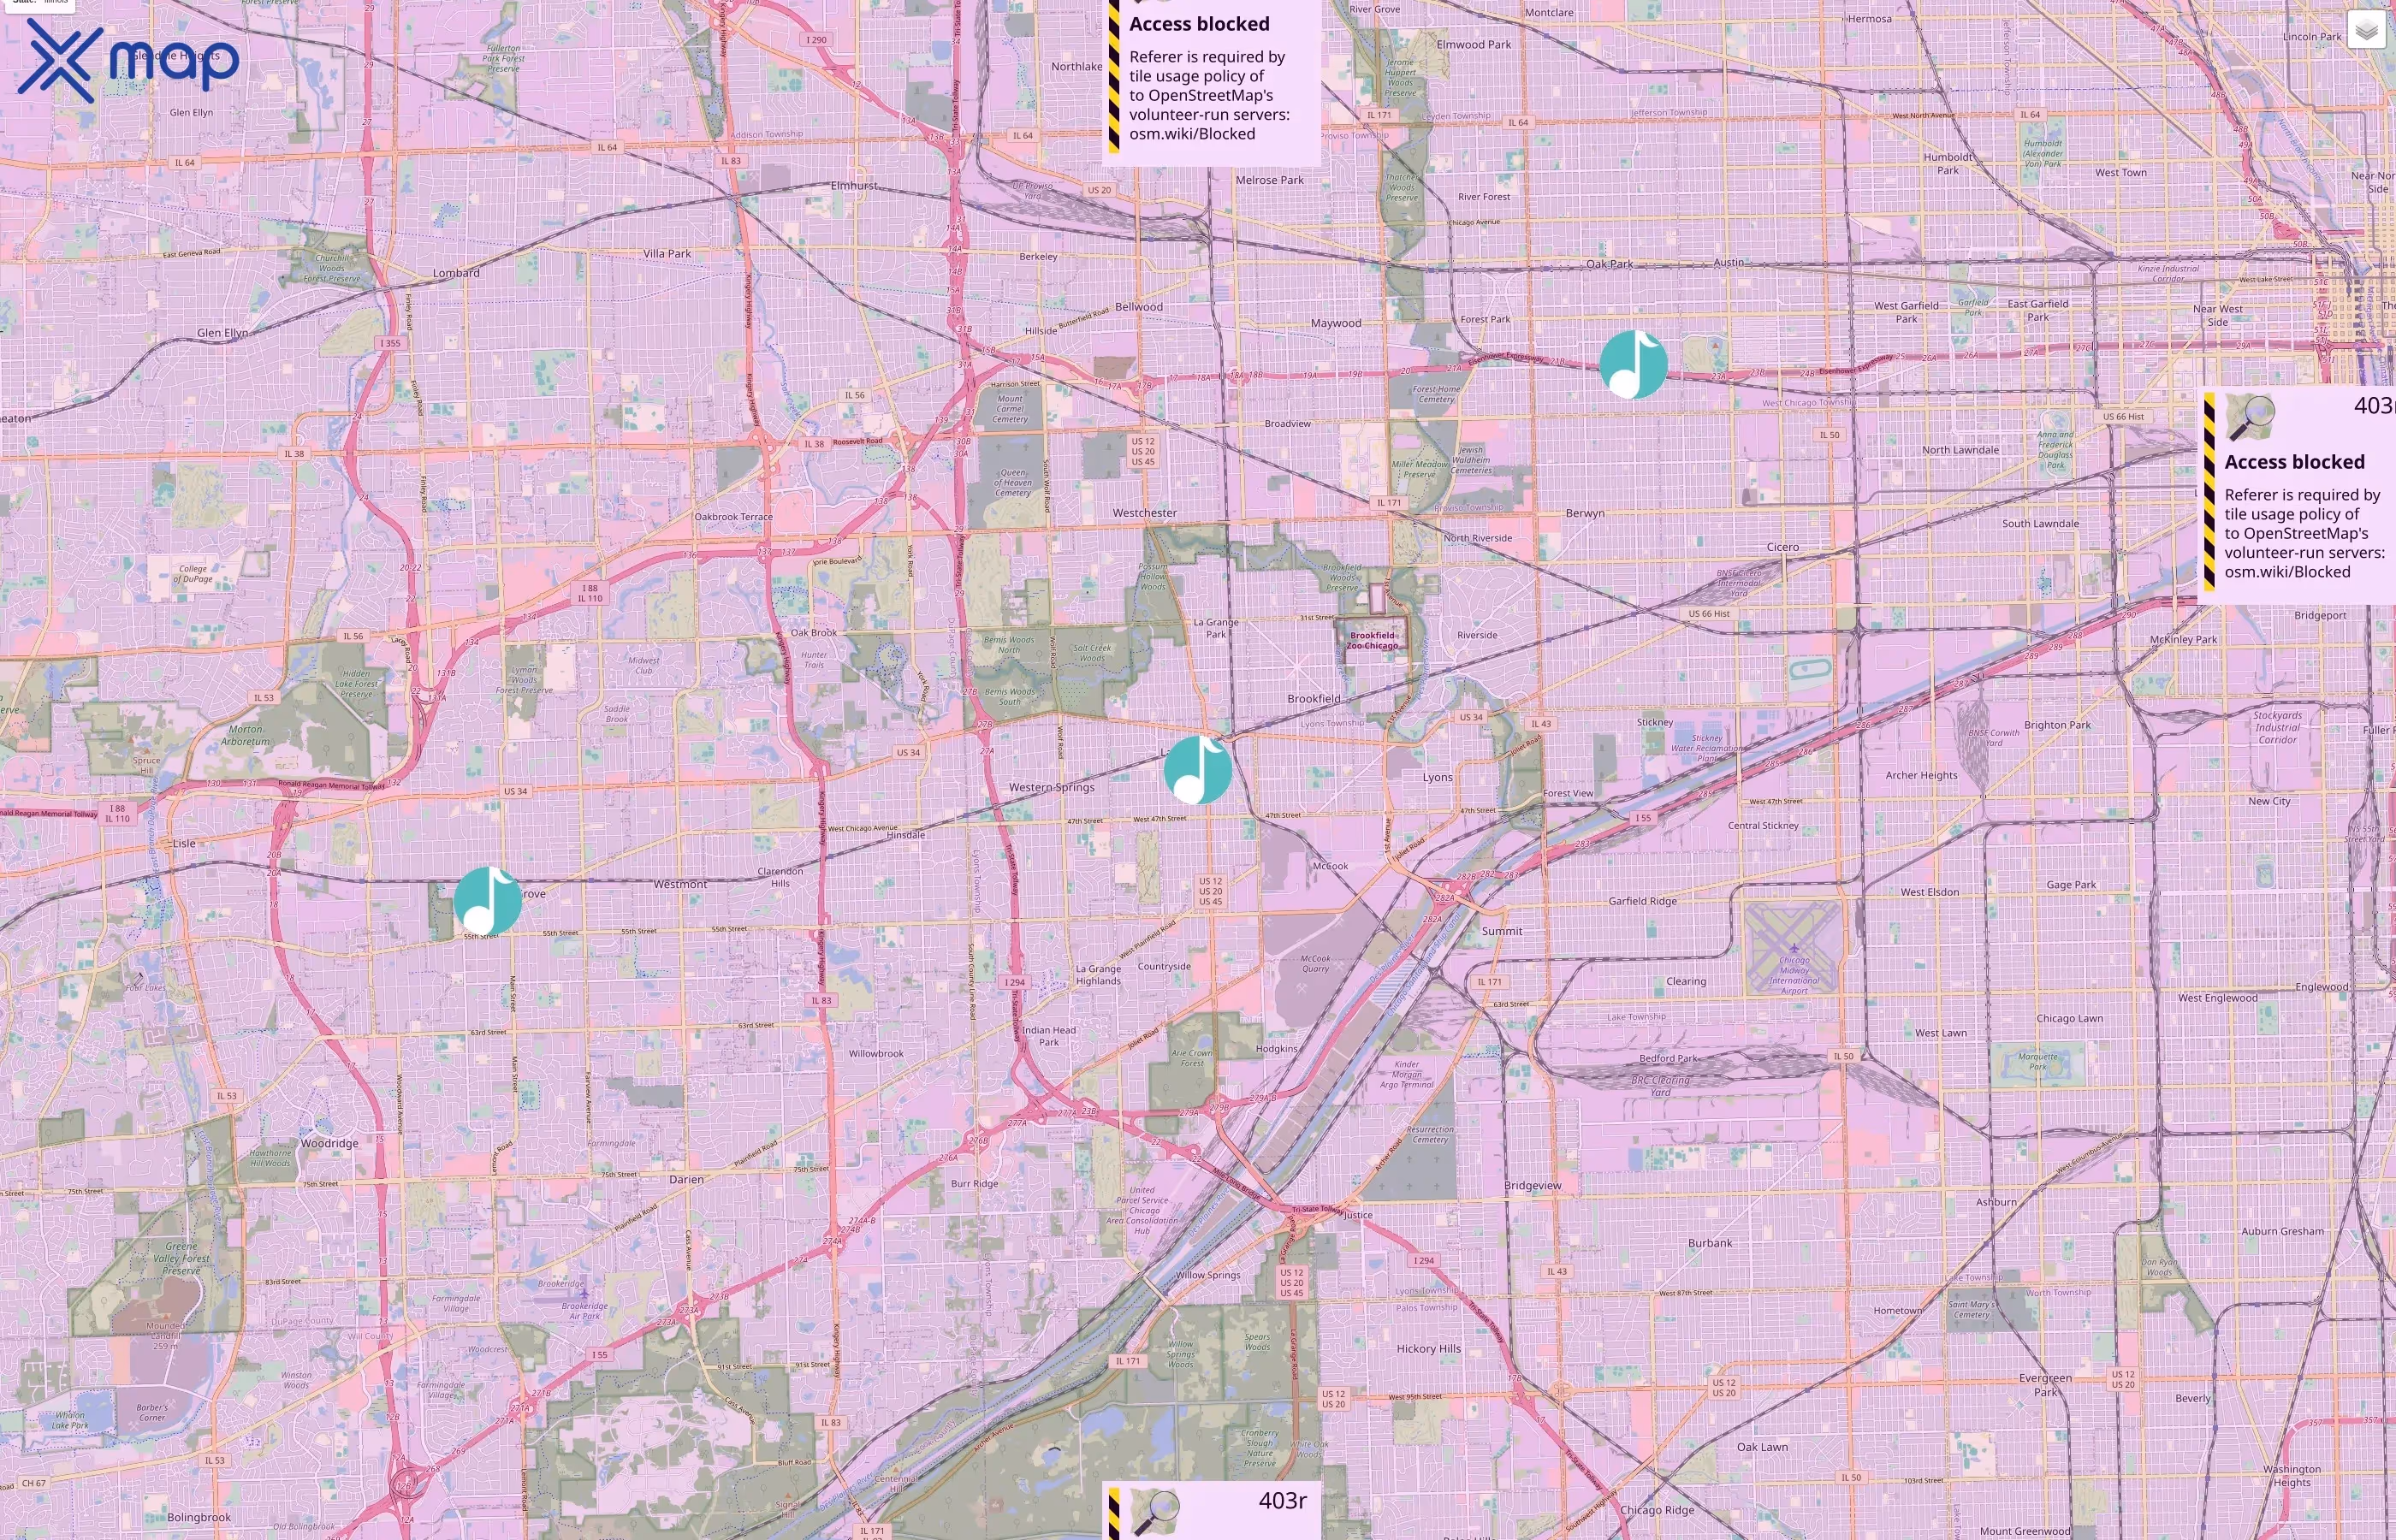Click the Hickory Hills label
Viewport: 2396px width, 1540px height.
[1428, 1349]
